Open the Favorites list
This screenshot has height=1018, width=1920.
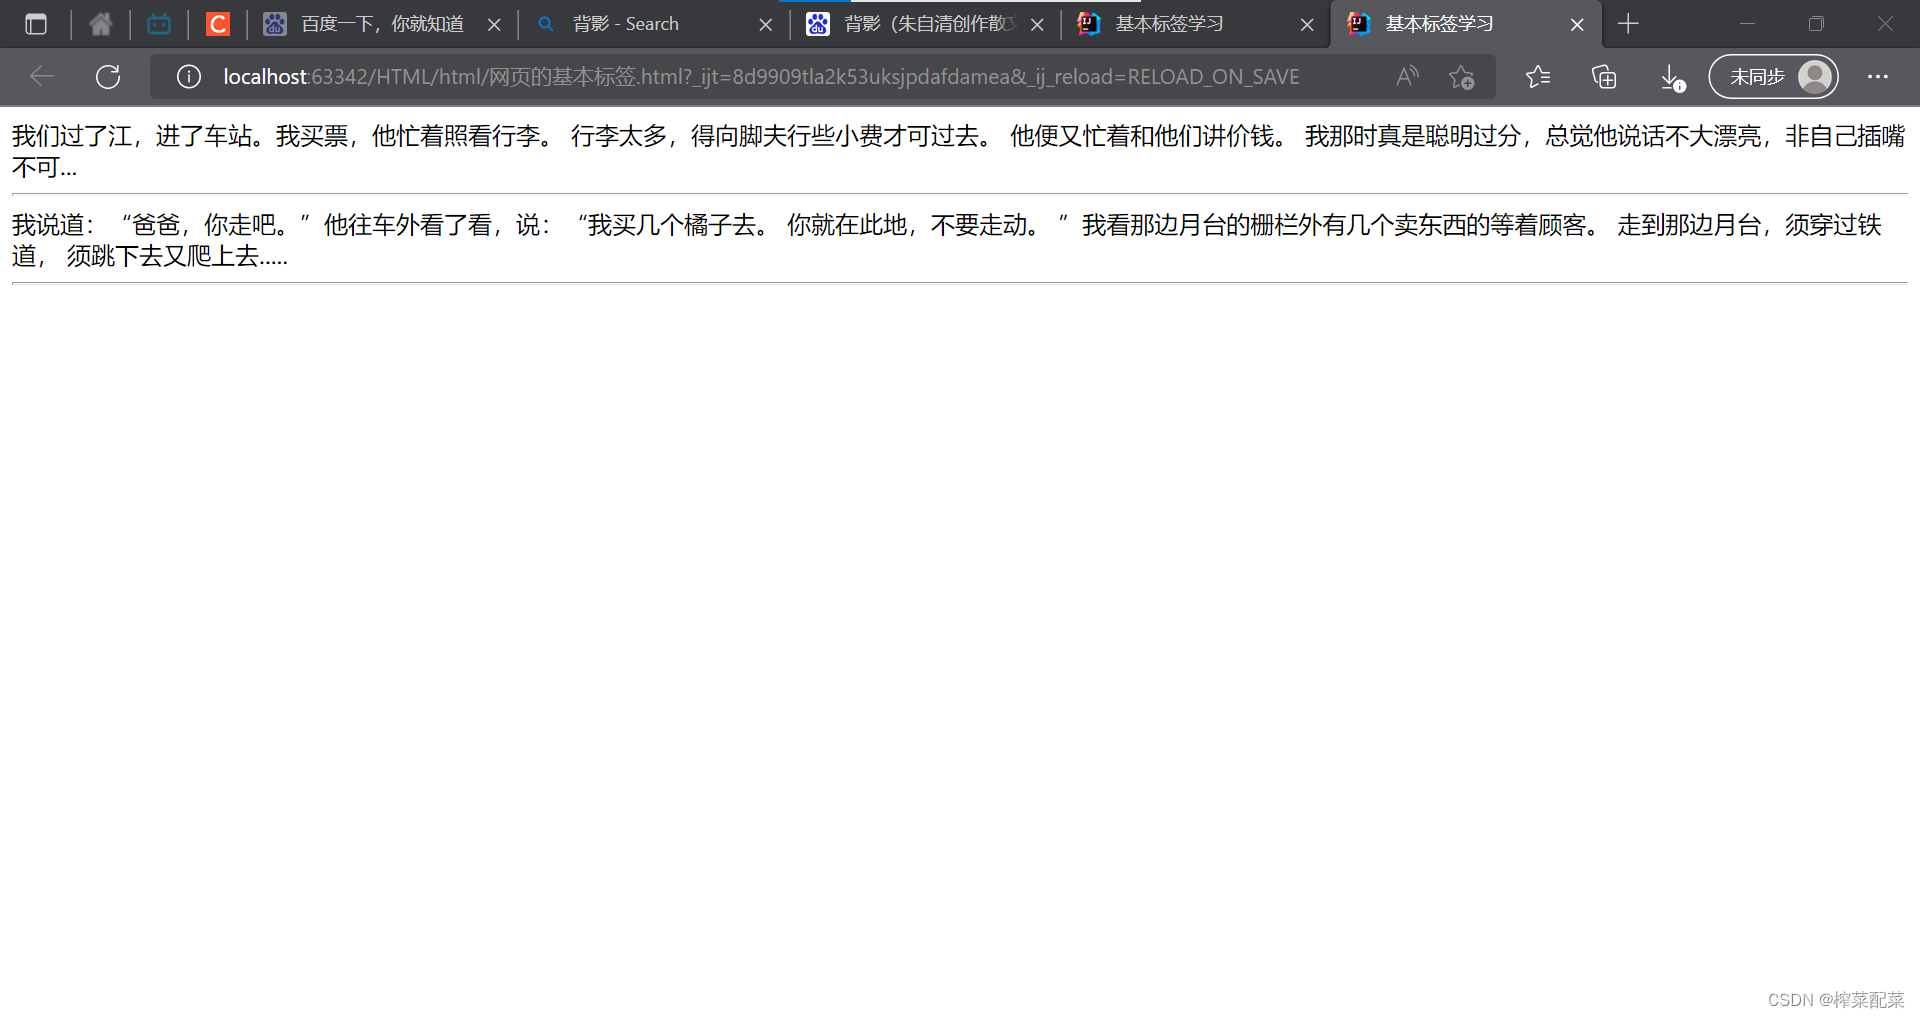1538,77
